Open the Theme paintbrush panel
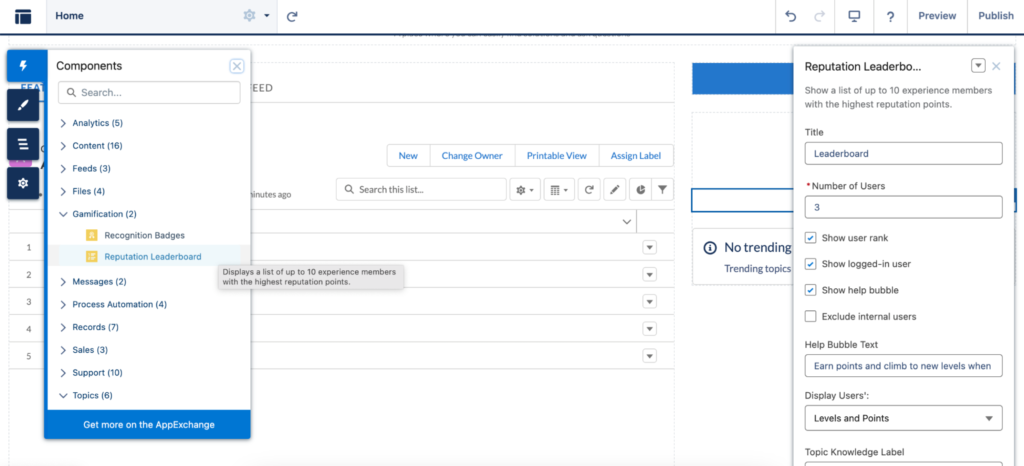1024x466 pixels. [24, 105]
